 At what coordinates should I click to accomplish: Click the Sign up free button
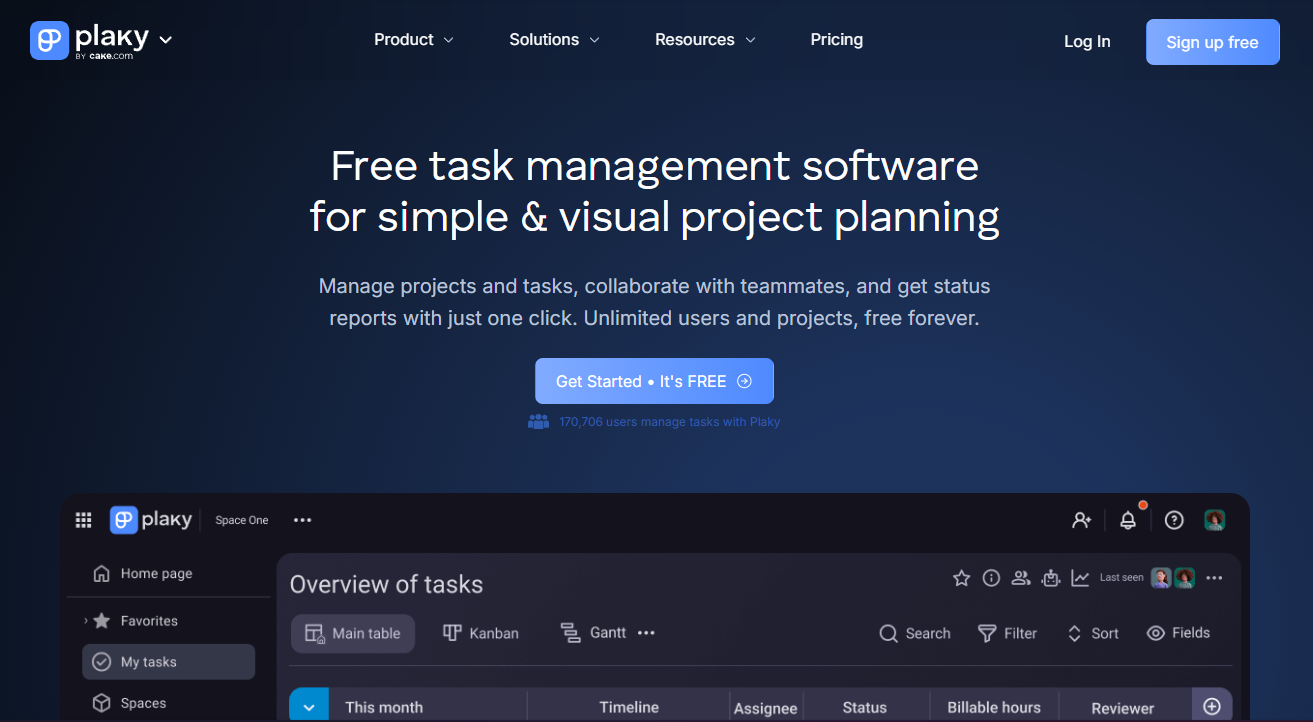tap(1212, 42)
